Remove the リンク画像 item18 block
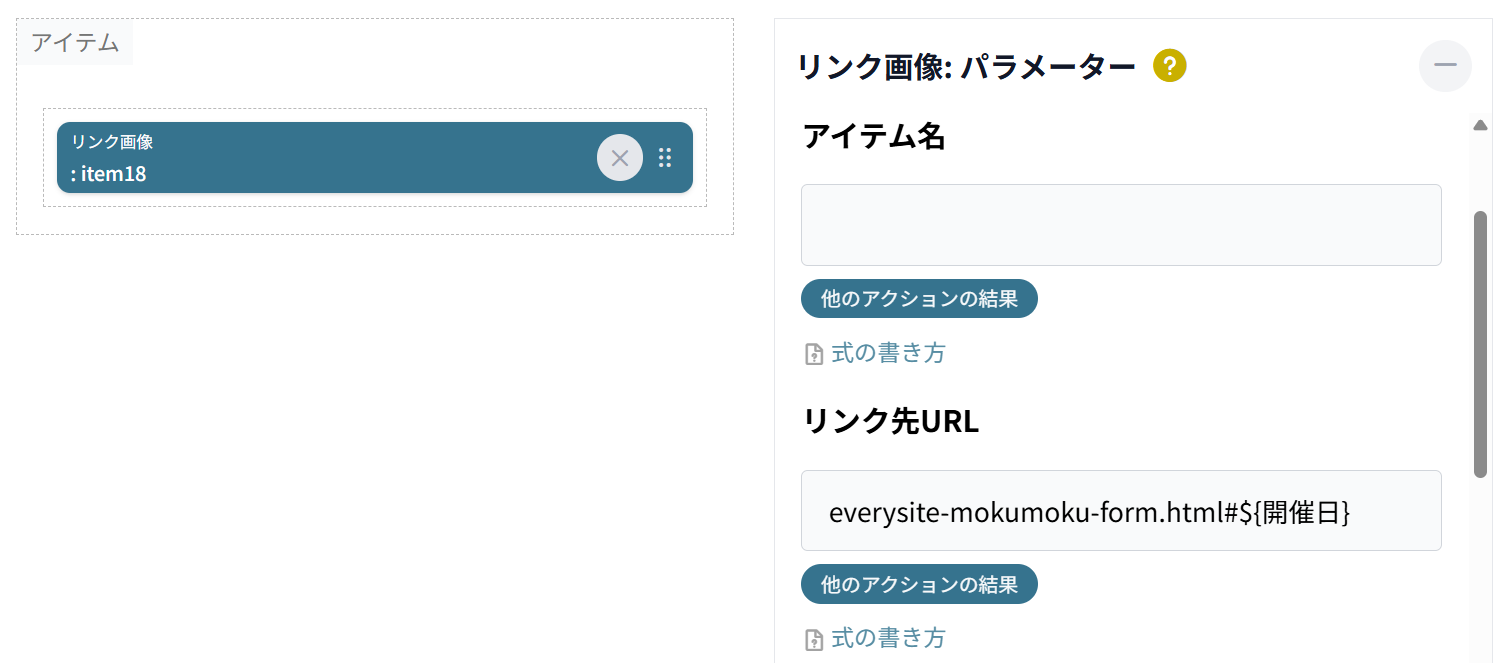This screenshot has width=1501, height=663. 620,158
